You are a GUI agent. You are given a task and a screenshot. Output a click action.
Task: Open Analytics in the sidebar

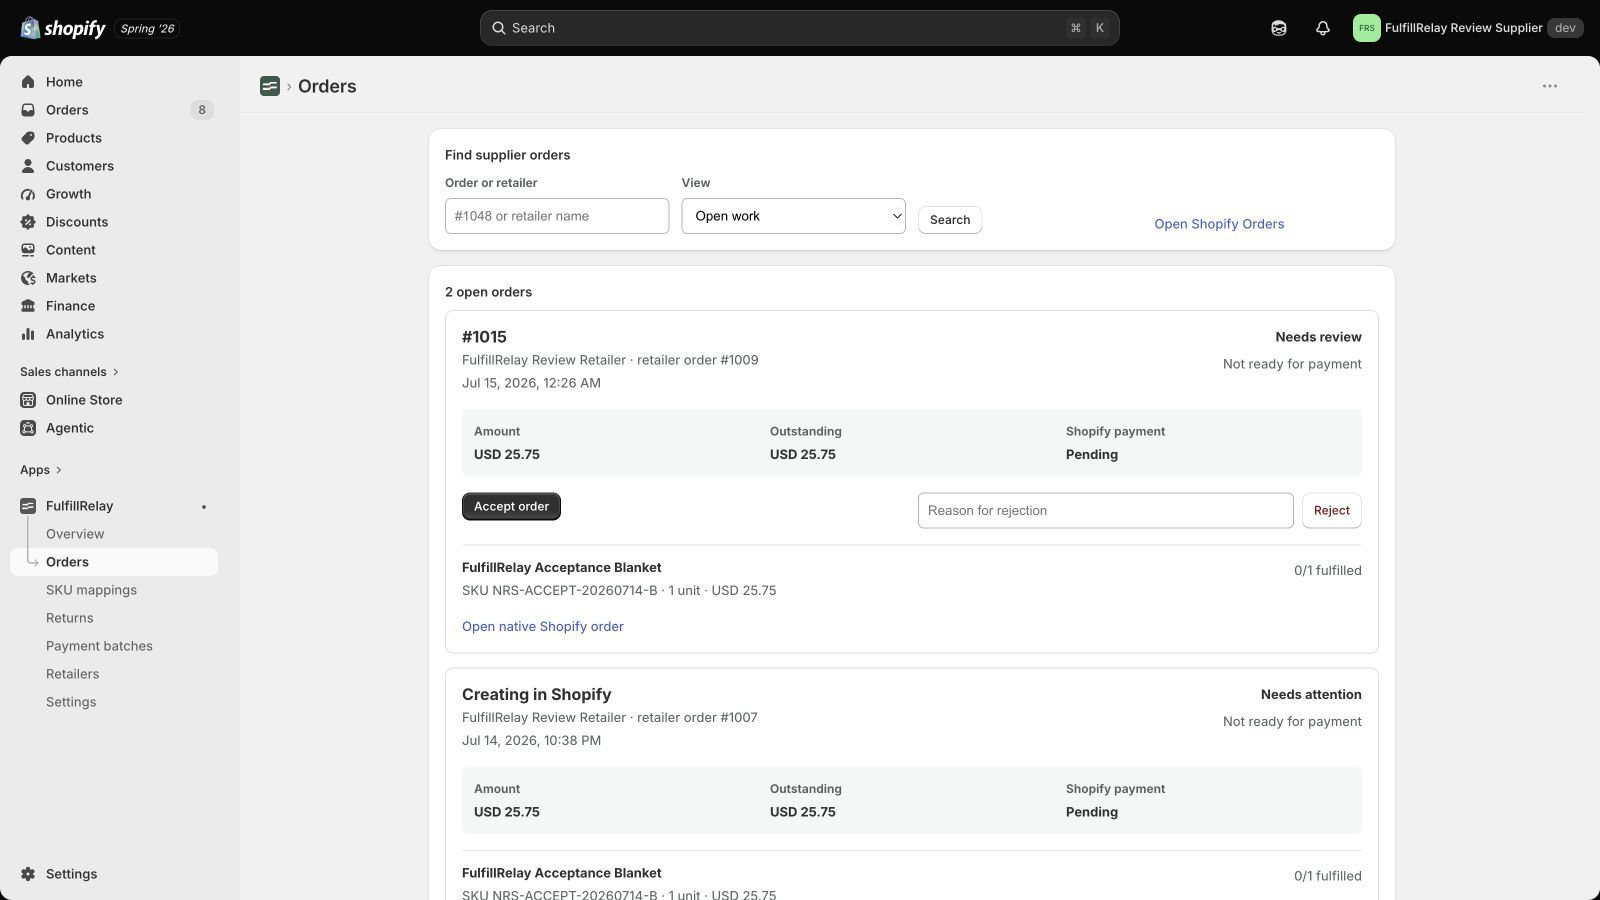pyautogui.click(x=75, y=334)
